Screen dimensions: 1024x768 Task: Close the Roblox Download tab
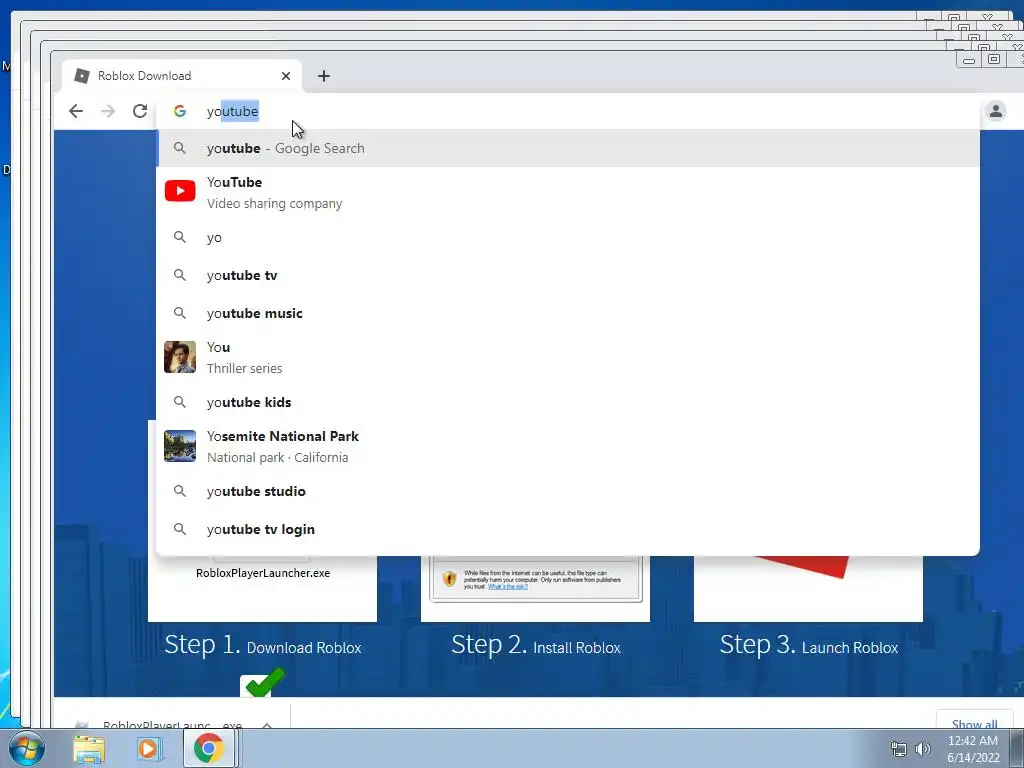[x=285, y=76]
